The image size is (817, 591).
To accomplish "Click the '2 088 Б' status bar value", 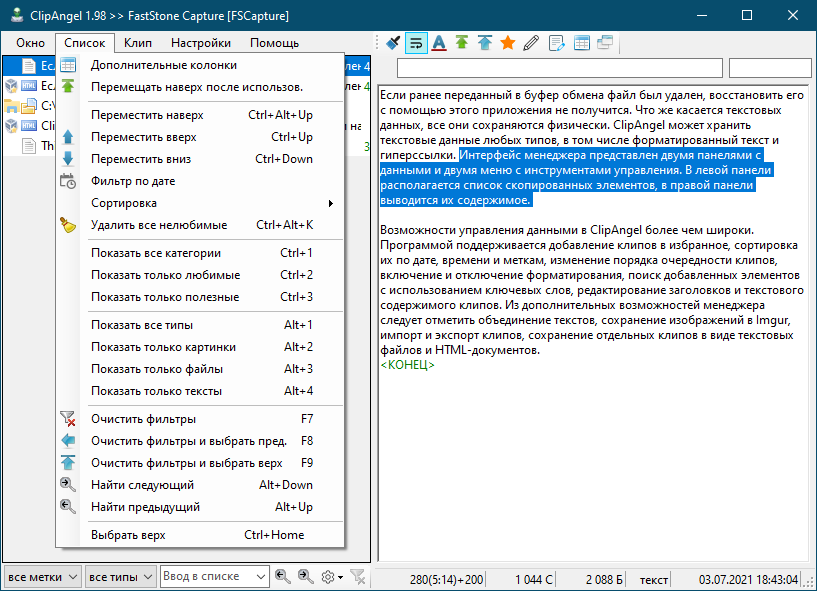I will point(604,580).
